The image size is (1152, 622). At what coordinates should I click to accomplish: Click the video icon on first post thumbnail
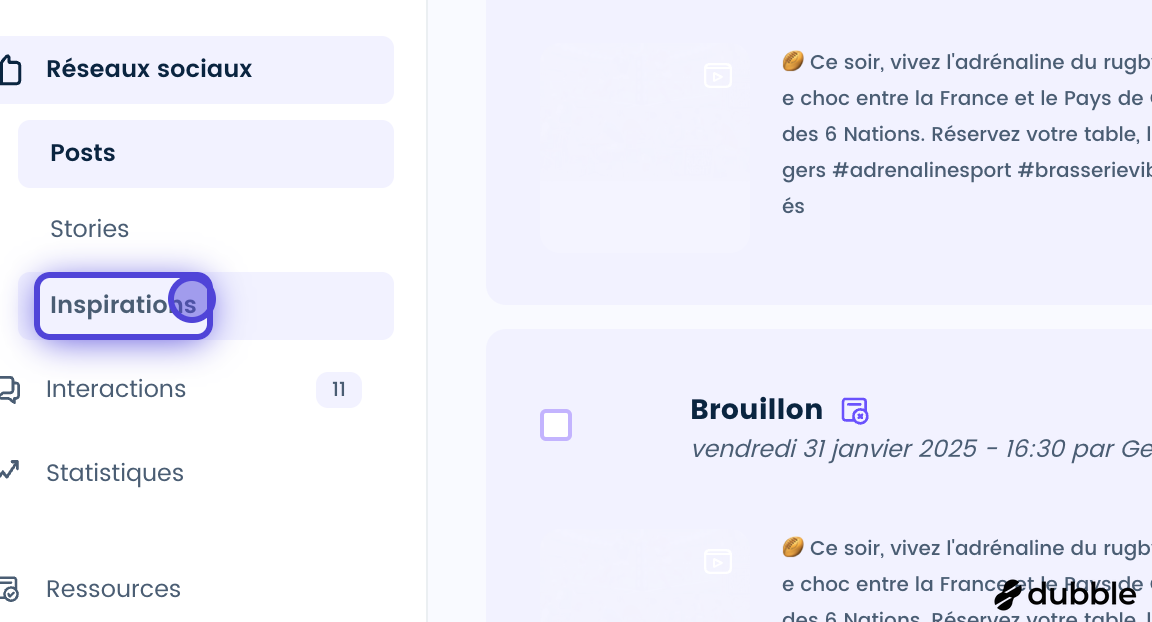point(718,76)
